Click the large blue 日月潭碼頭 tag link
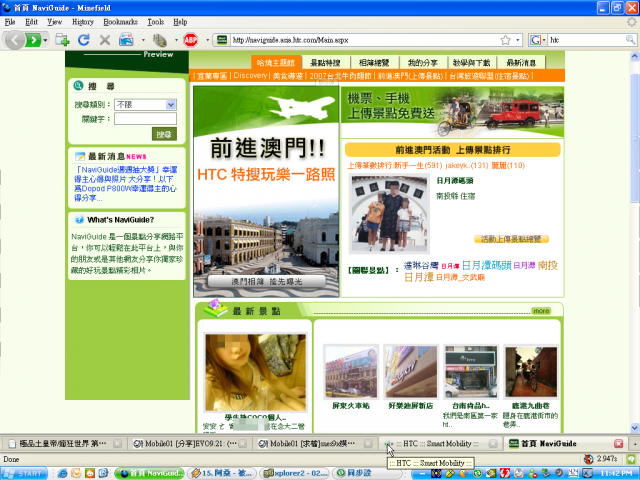Screen dimensions: 640x480 (487, 266)
